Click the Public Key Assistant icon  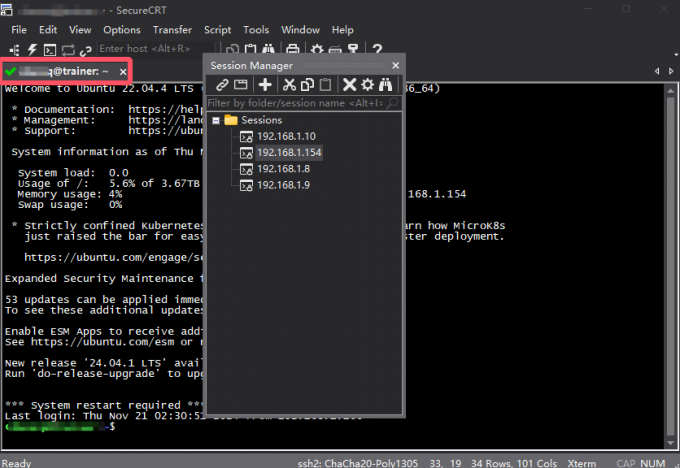click(x=353, y=50)
